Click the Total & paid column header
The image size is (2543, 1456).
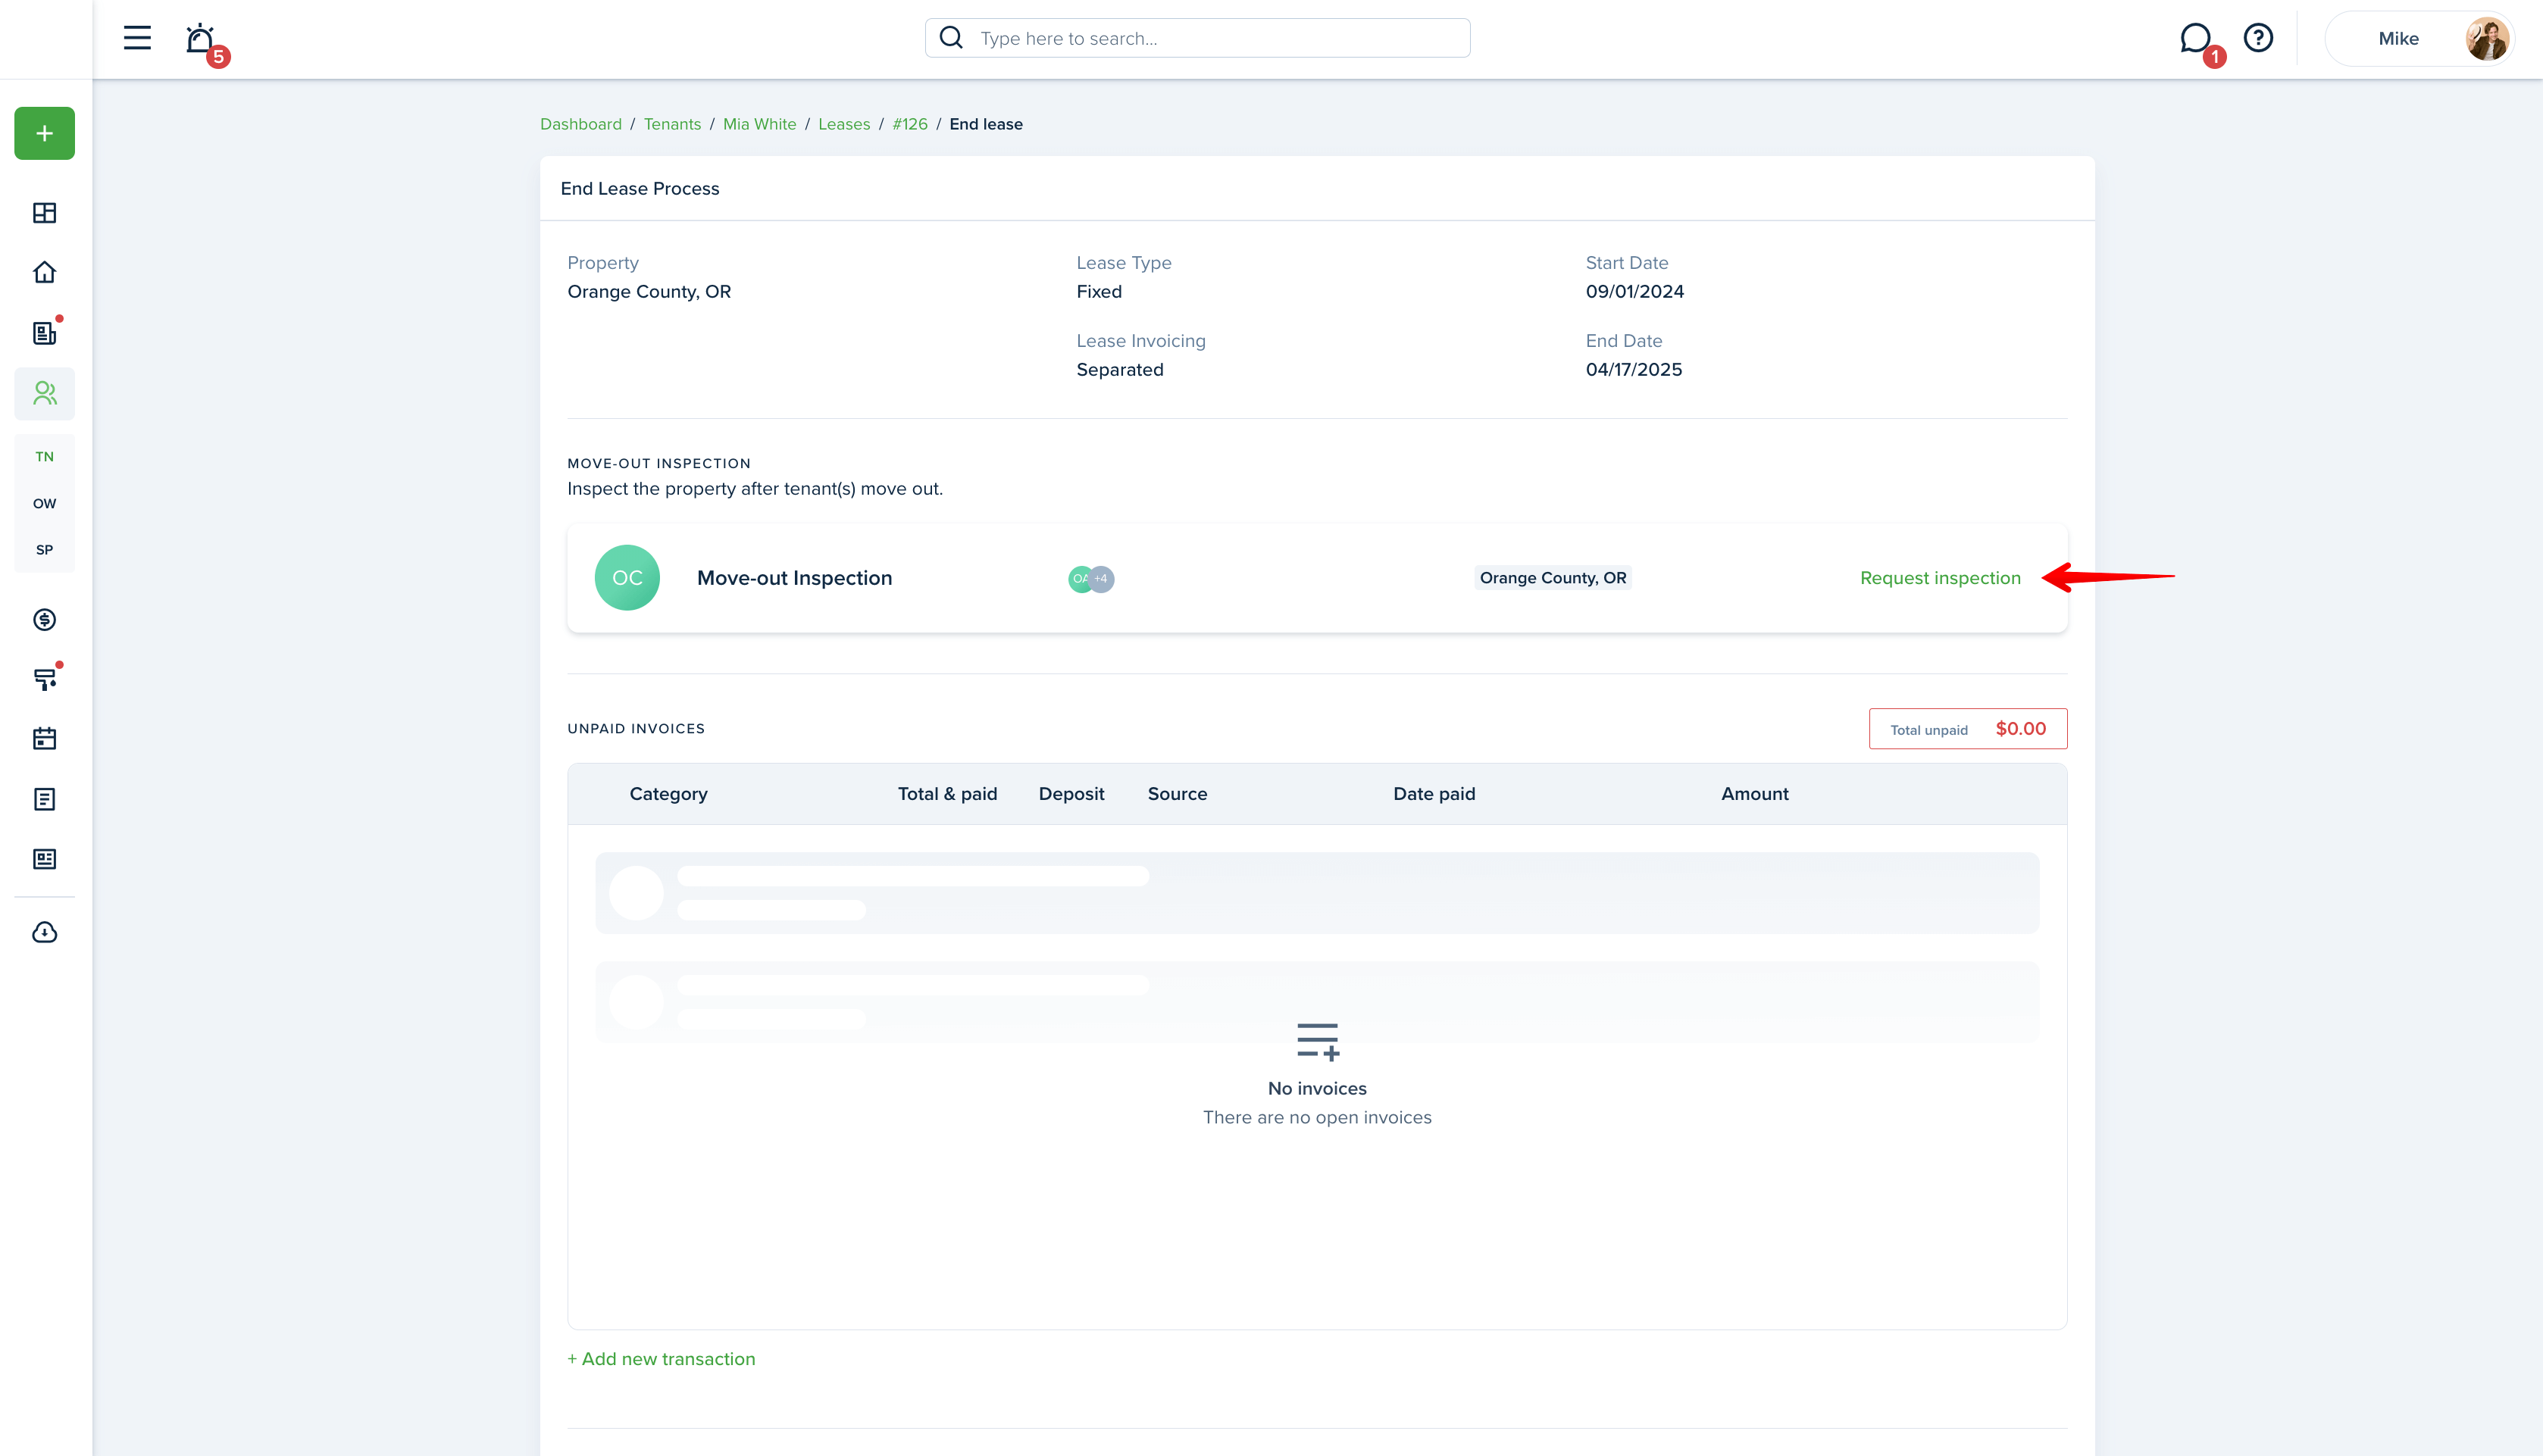click(x=947, y=794)
